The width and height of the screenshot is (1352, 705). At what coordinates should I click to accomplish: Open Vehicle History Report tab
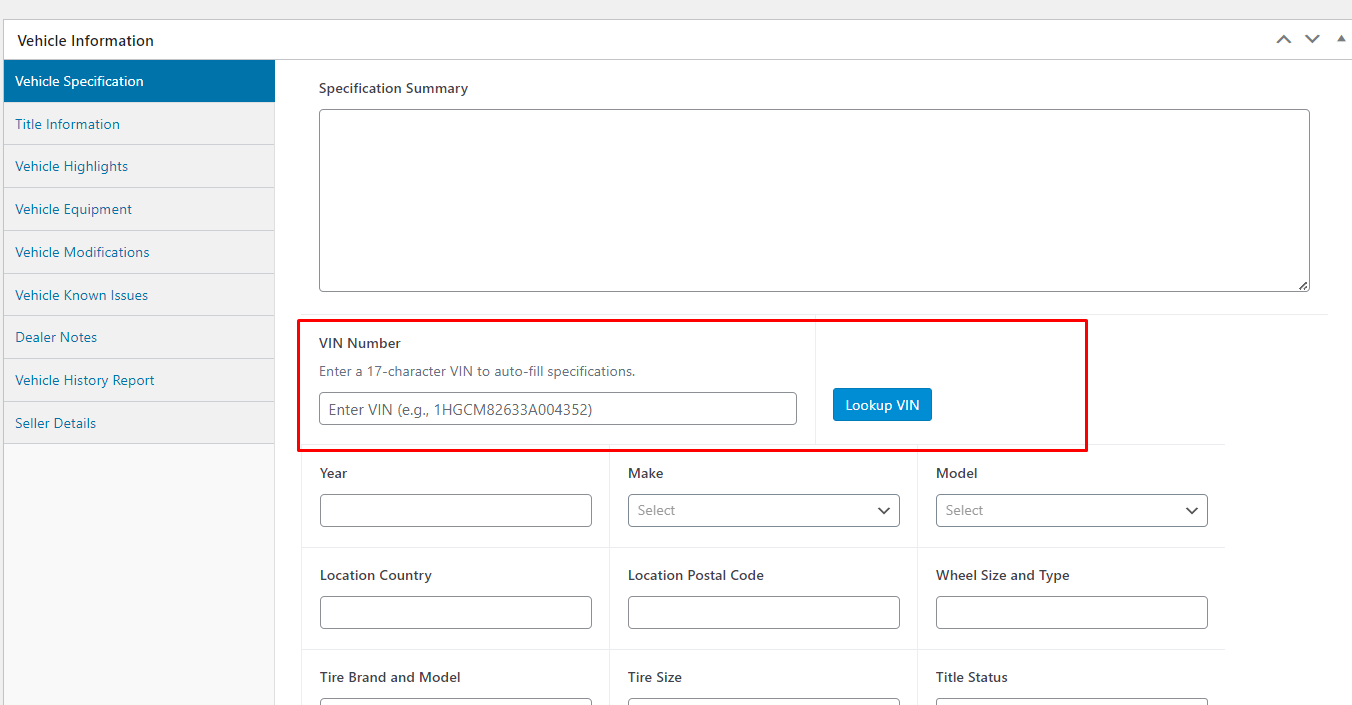(x=139, y=380)
